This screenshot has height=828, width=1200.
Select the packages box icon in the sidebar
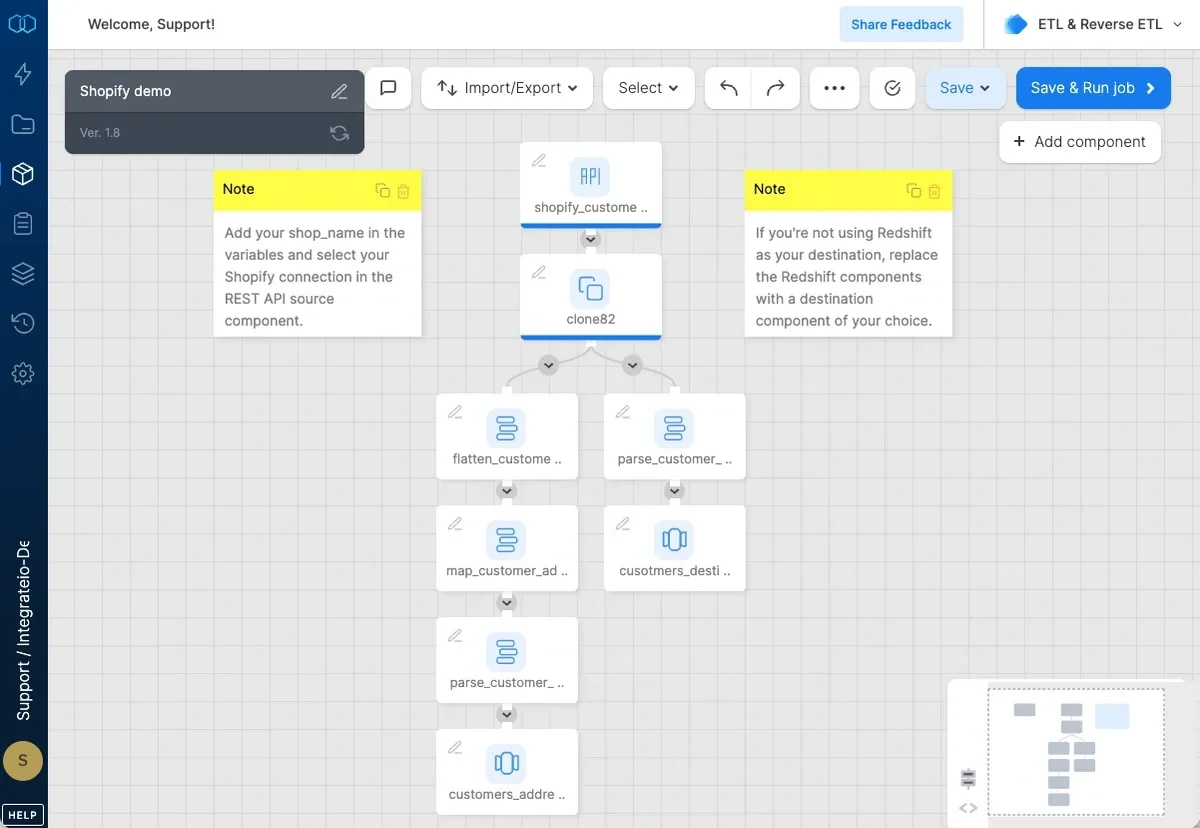23,174
